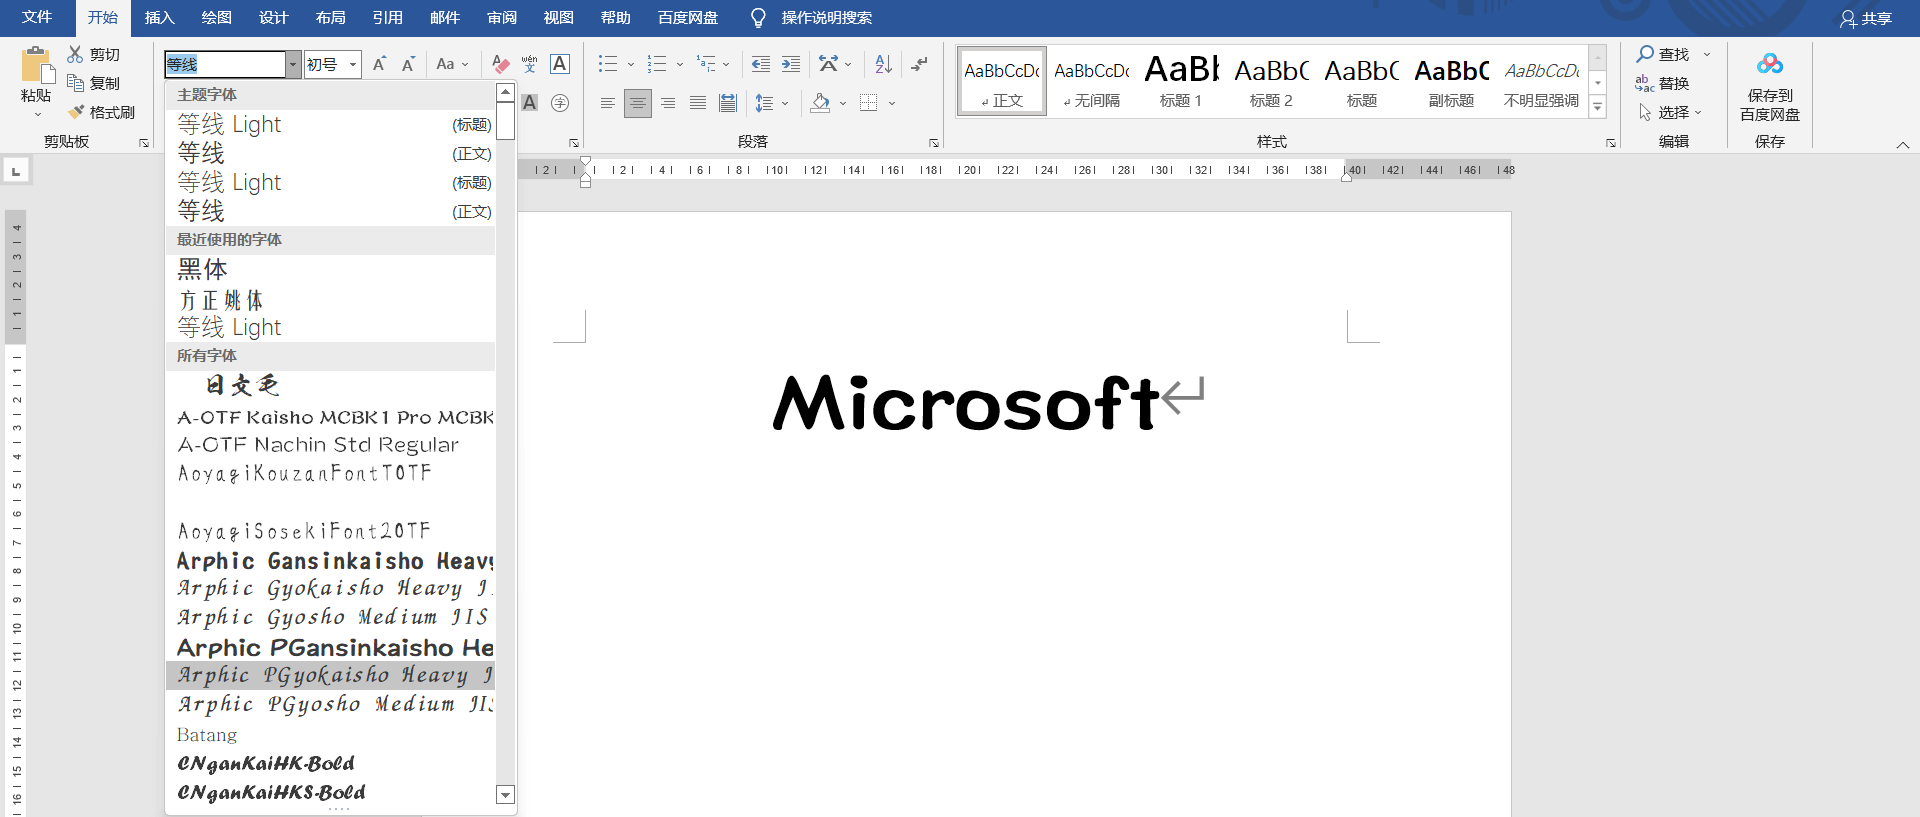Expand bullet list style dropdown arrow
The image size is (1920, 817).
631,64
